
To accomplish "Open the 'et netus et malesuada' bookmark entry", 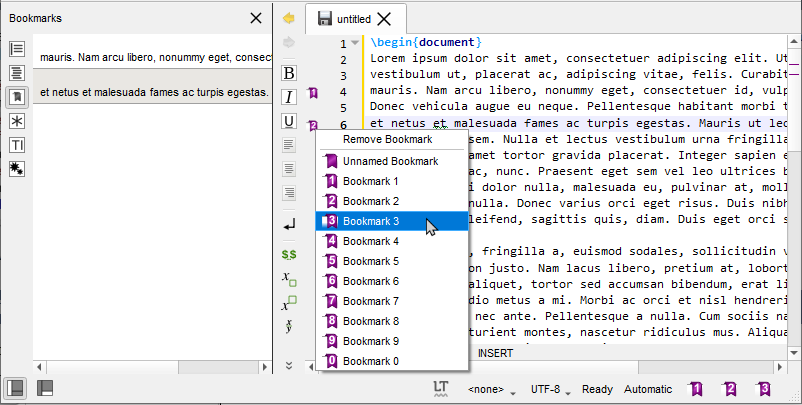I will [153, 93].
